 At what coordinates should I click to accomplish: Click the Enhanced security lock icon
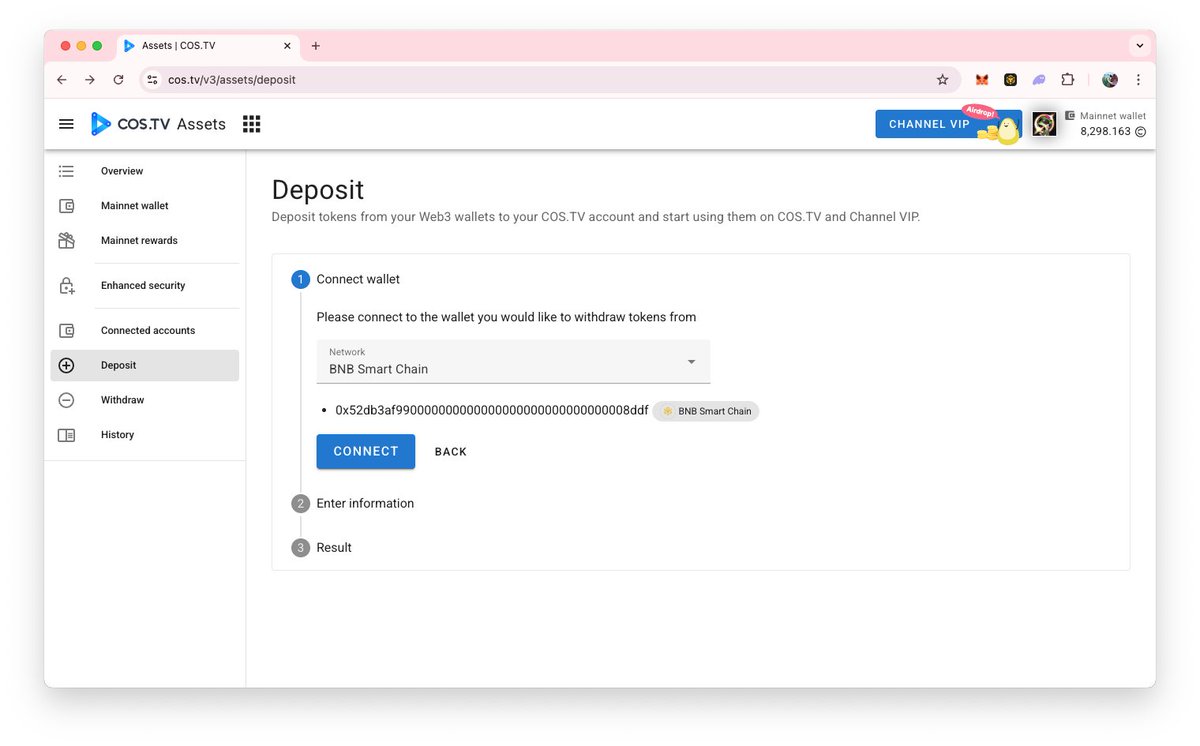(66, 286)
